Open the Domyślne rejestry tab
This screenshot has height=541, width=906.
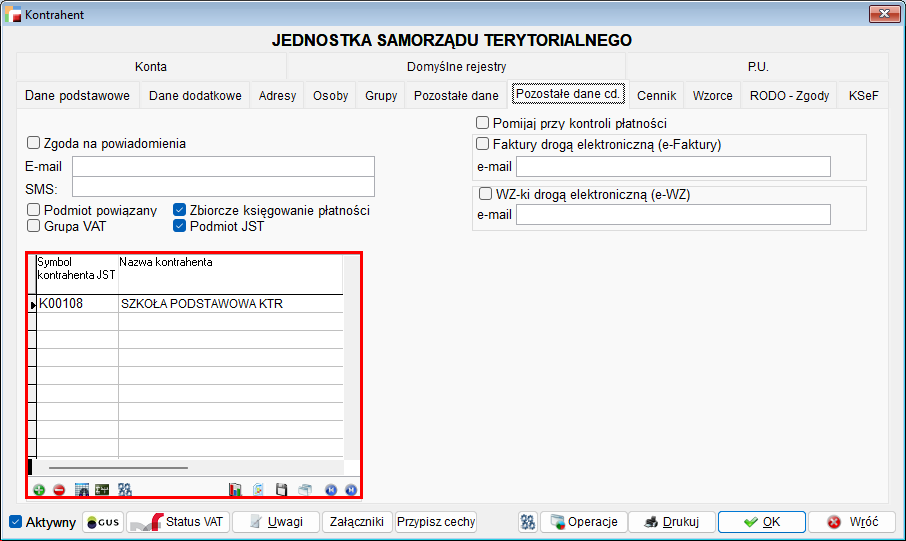[x=456, y=67]
